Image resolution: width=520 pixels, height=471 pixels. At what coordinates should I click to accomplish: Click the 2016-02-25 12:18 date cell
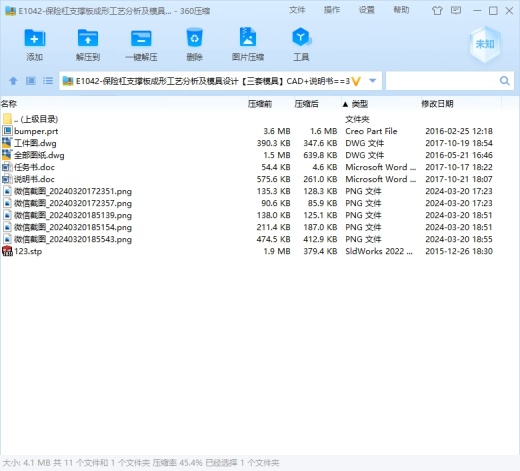pyautogui.click(x=459, y=131)
